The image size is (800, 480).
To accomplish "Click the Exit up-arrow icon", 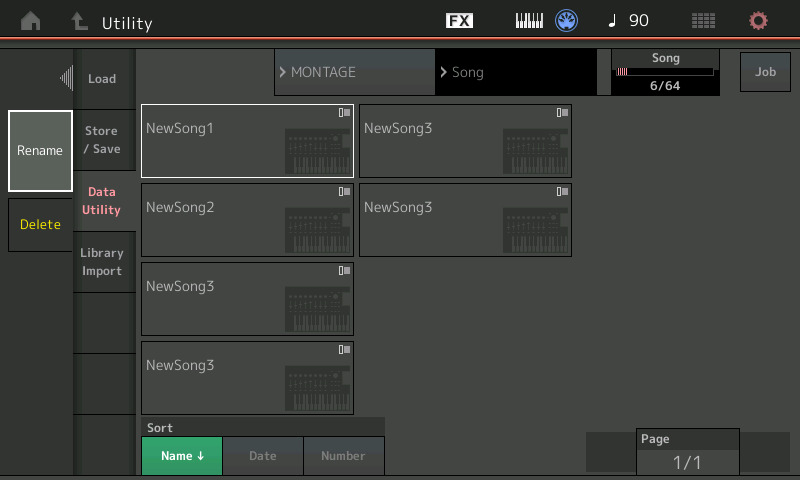I will 79,21.
